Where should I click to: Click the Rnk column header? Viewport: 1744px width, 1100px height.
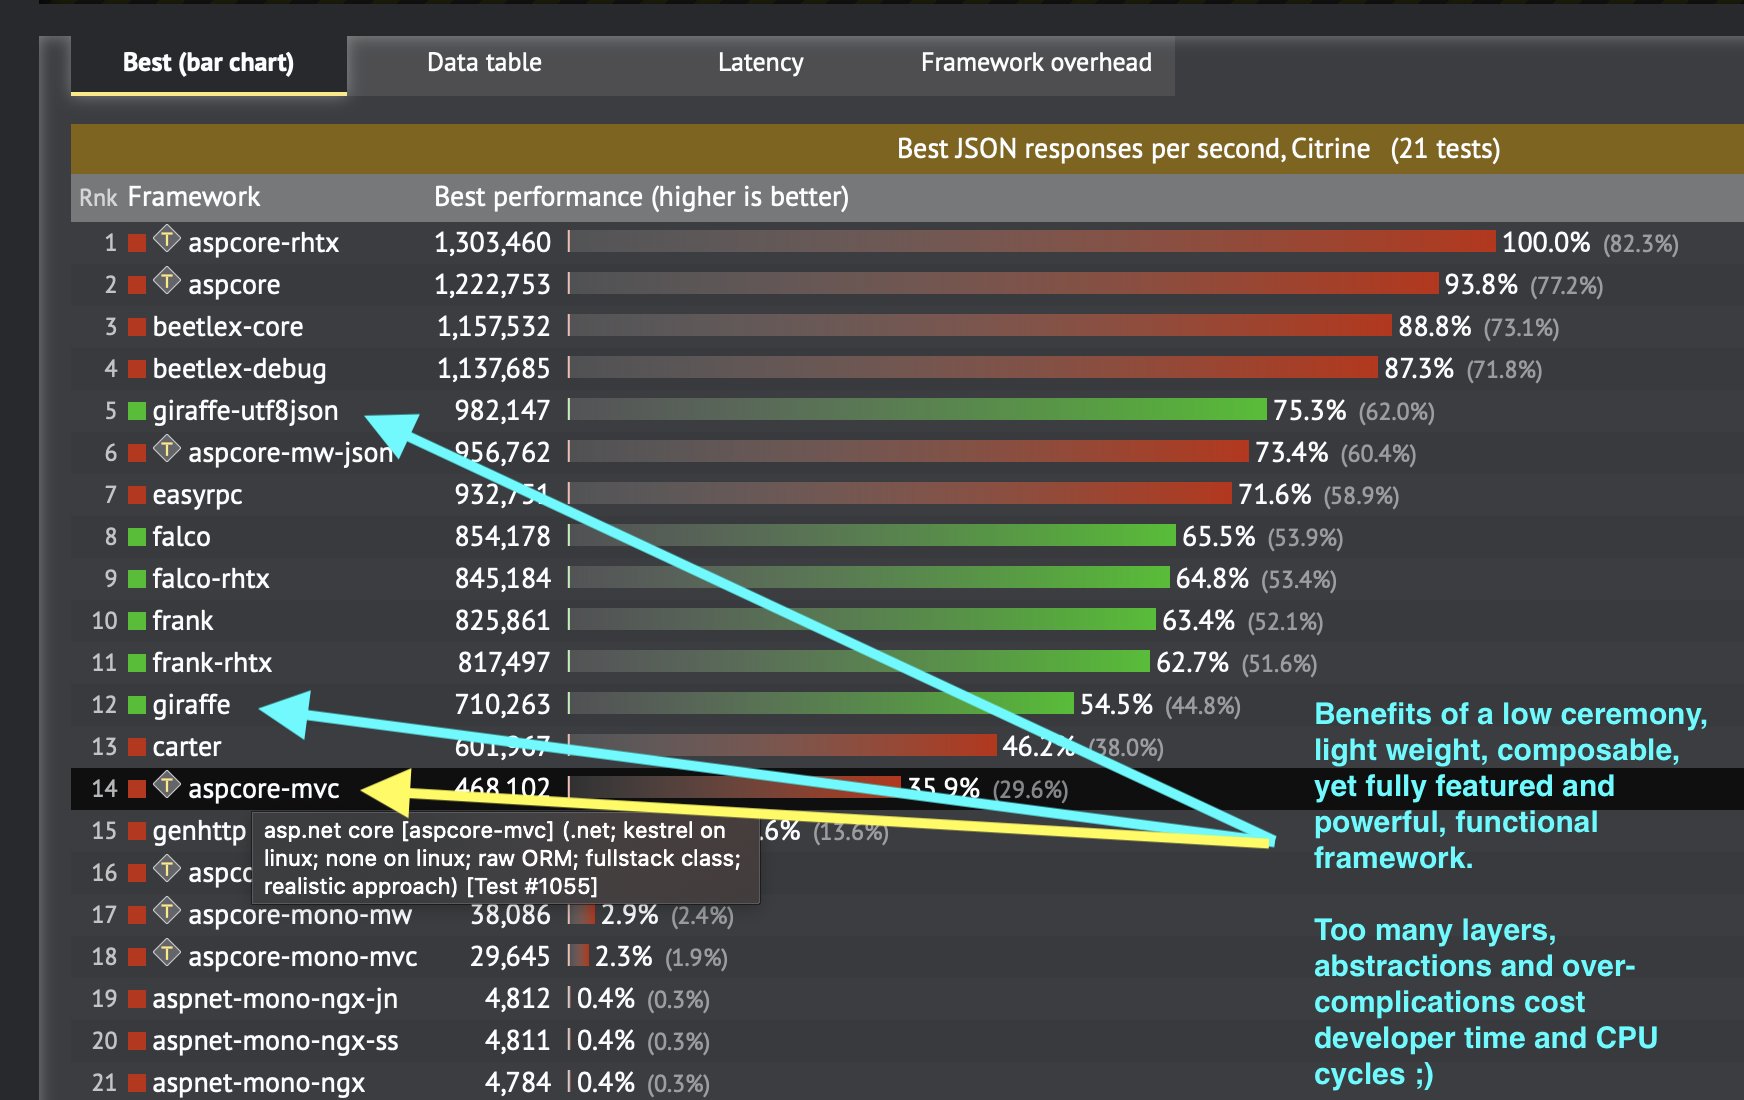[x=98, y=198]
